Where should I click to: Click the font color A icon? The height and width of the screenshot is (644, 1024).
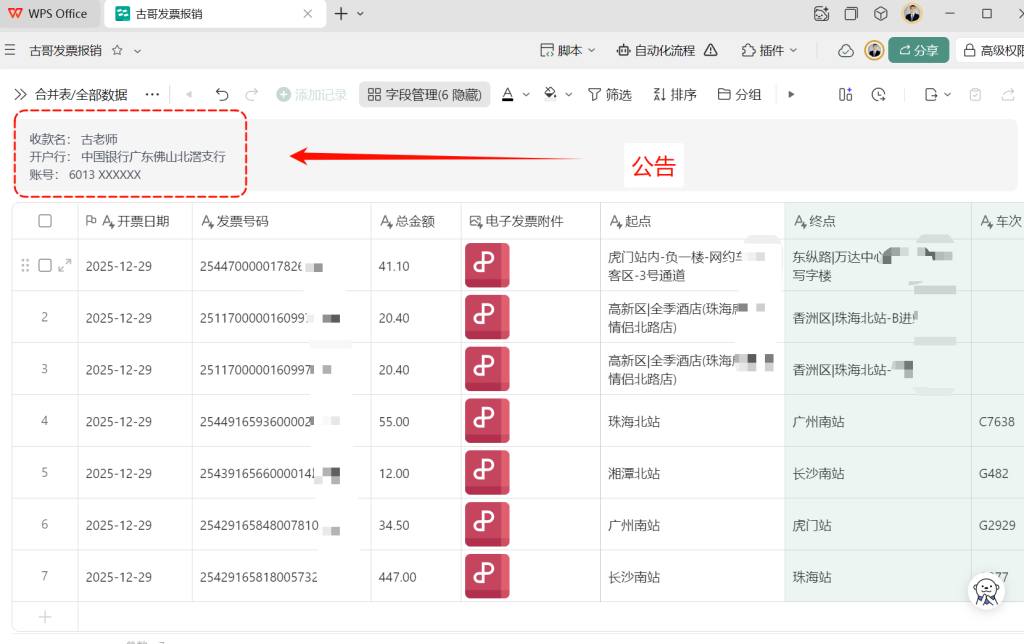[x=507, y=95]
